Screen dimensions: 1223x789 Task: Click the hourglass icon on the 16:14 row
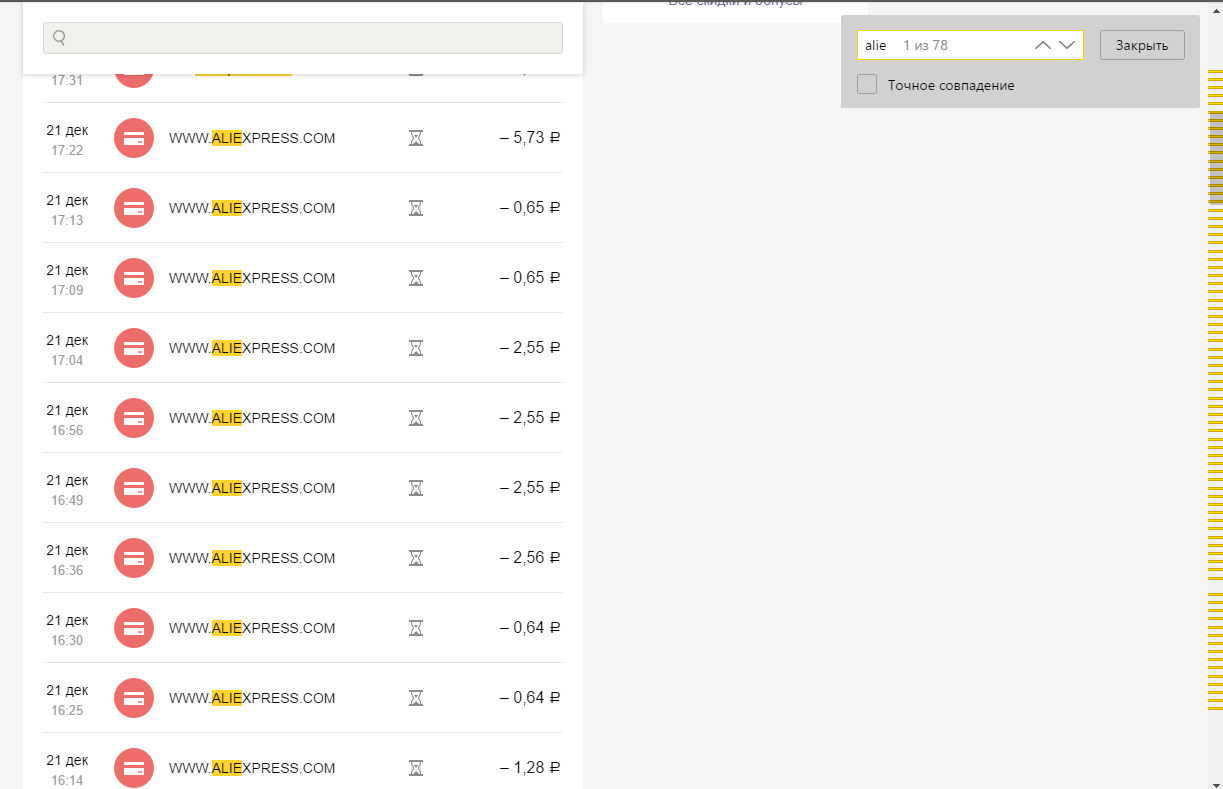click(416, 768)
